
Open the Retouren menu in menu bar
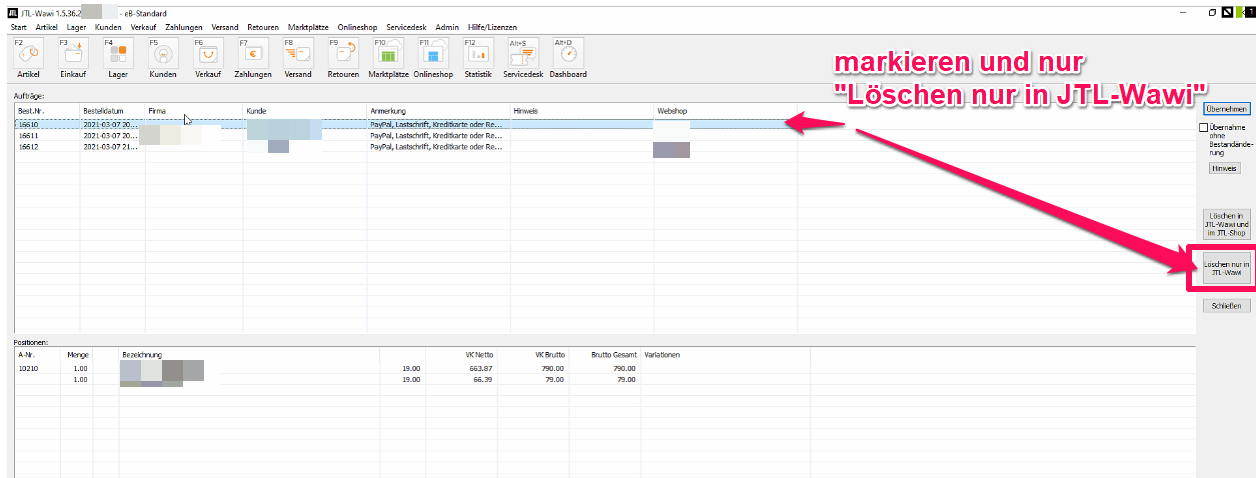pyautogui.click(x=263, y=27)
